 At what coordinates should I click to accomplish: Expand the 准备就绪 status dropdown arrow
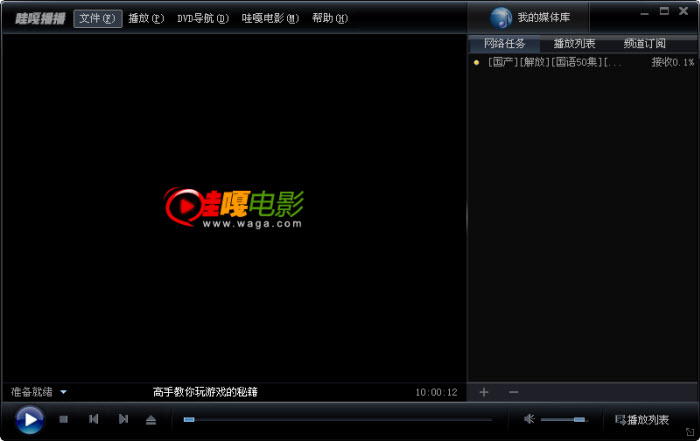63,392
